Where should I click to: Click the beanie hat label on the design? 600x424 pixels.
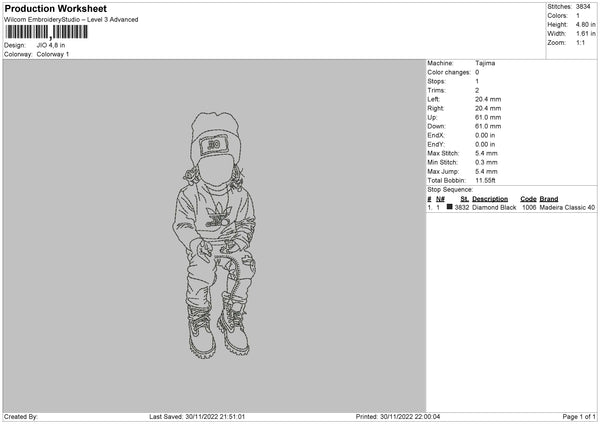[214, 145]
